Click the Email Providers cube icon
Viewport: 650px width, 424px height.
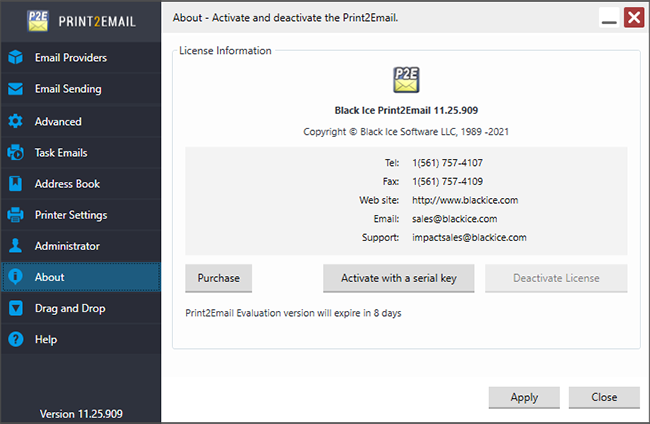tap(15, 57)
